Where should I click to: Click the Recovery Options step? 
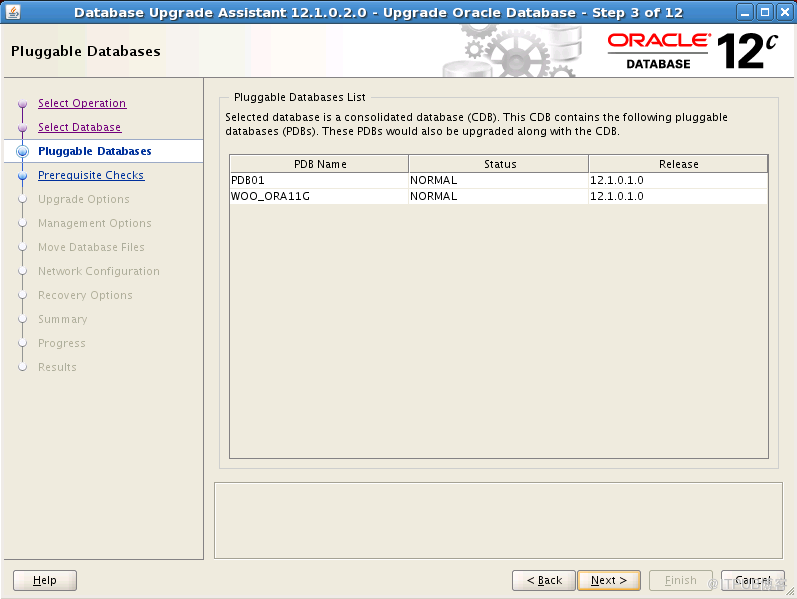coord(85,295)
